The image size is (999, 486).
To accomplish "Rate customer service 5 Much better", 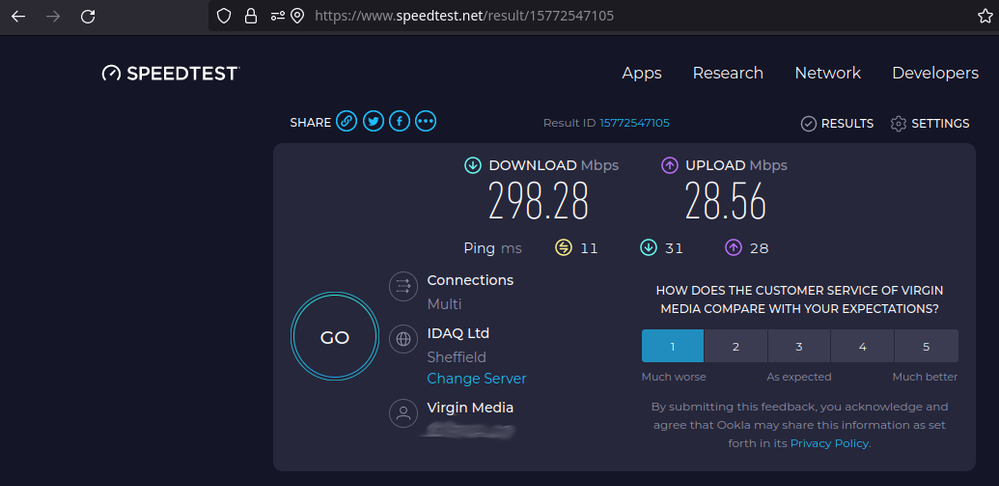I will (x=926, y=346).
